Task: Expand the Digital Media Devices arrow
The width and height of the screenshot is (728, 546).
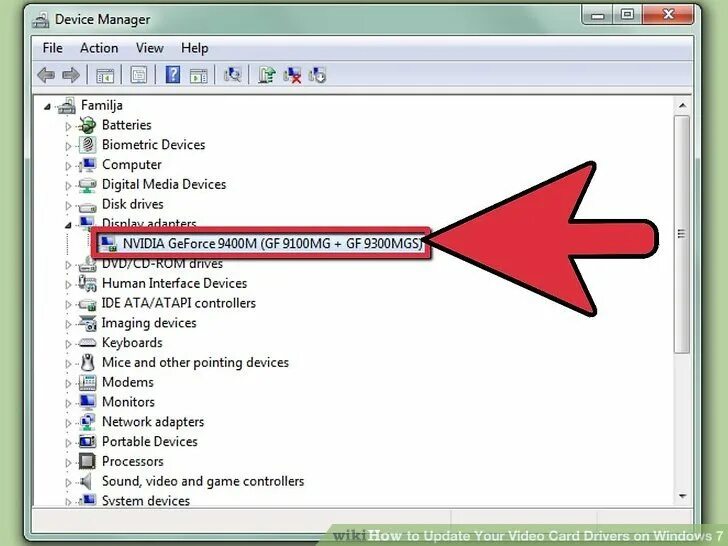Action: point(68,186)
